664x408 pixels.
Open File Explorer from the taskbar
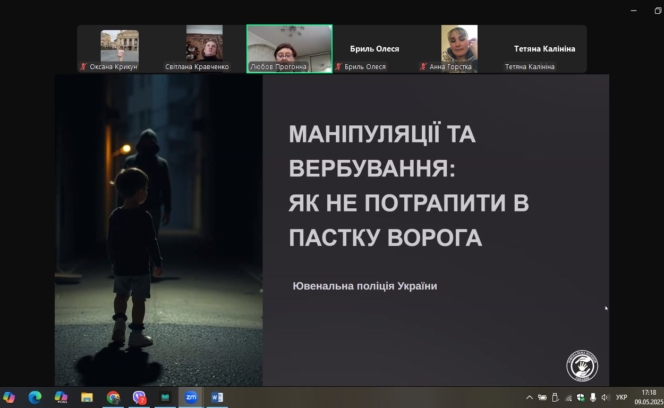87,397
